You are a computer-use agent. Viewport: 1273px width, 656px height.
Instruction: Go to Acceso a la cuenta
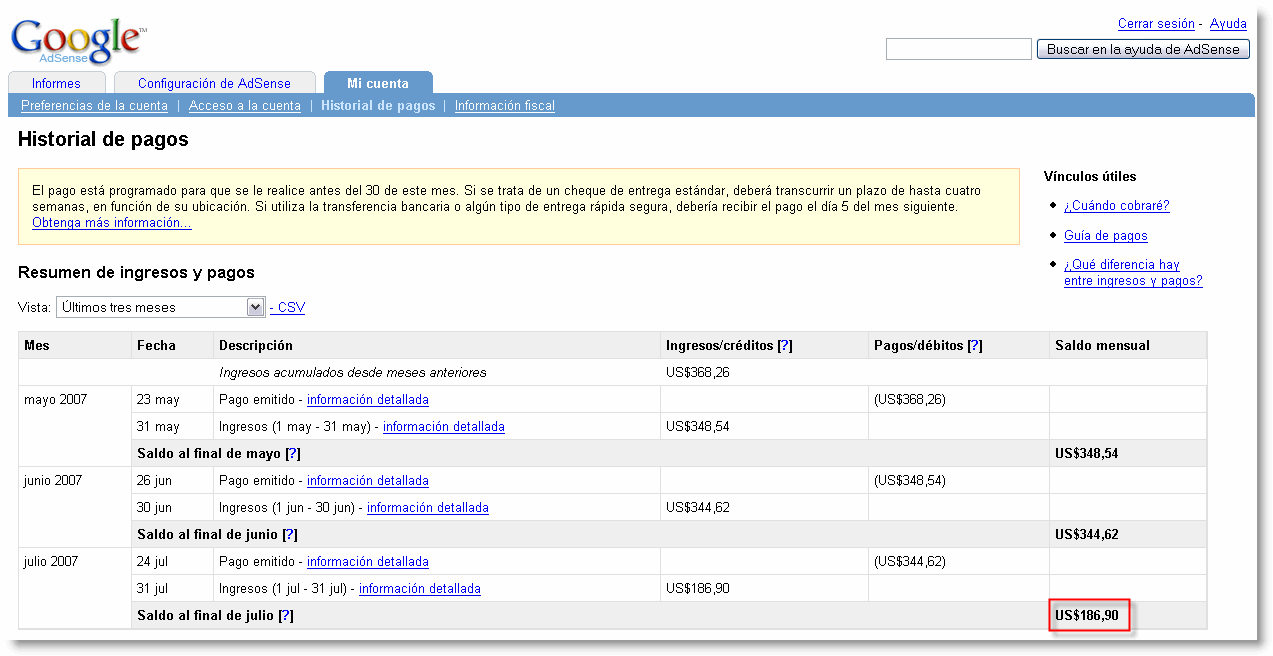(x=245, y=106)
